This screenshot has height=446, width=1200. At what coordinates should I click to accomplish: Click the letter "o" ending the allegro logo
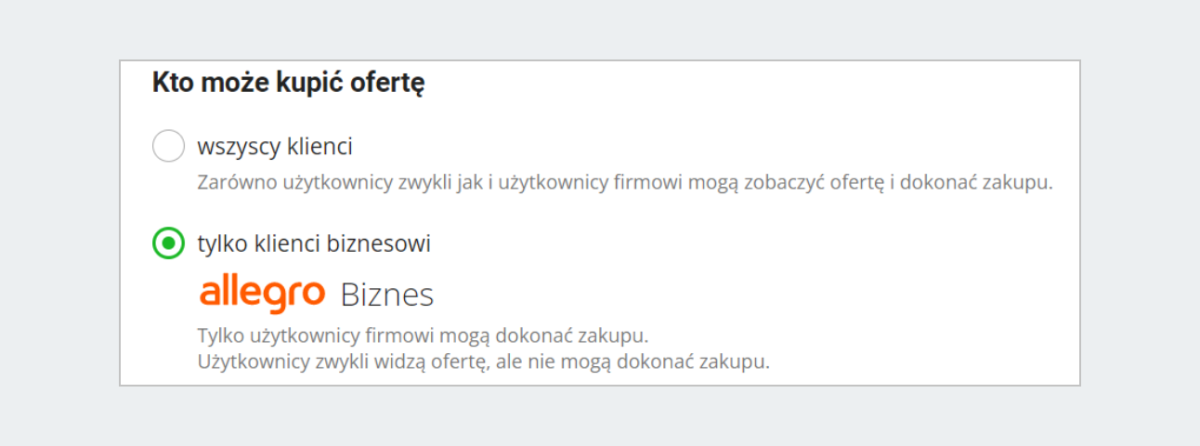pyautogui.click(x=313, y=294)
